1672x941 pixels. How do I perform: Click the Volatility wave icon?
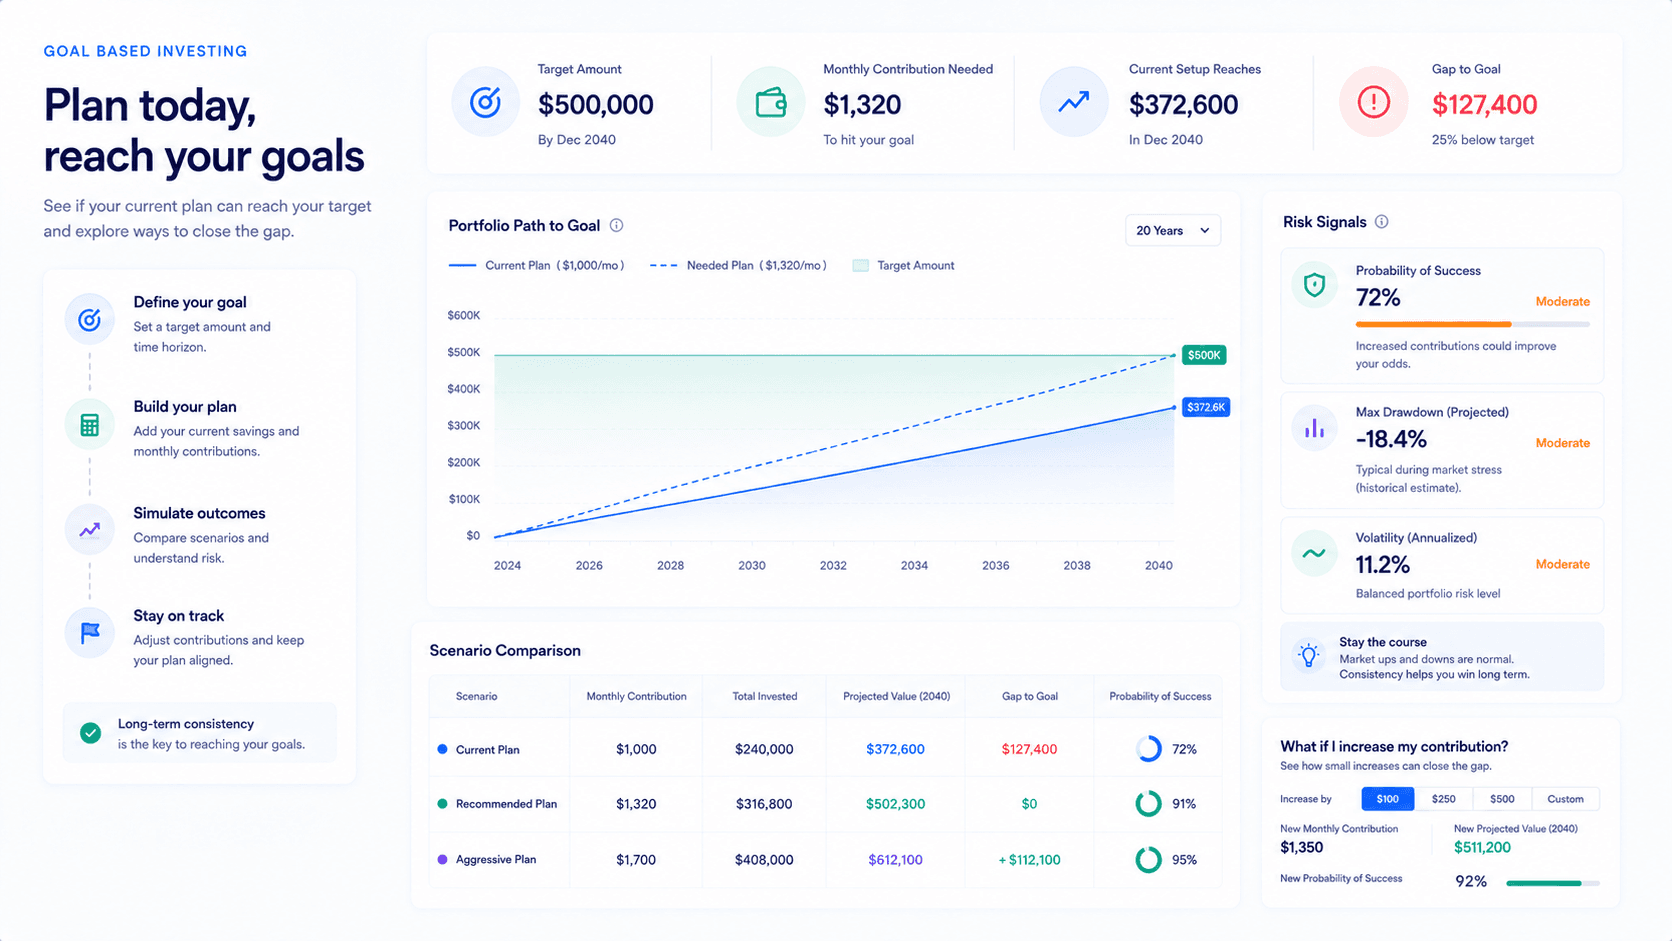point(1315,553)
